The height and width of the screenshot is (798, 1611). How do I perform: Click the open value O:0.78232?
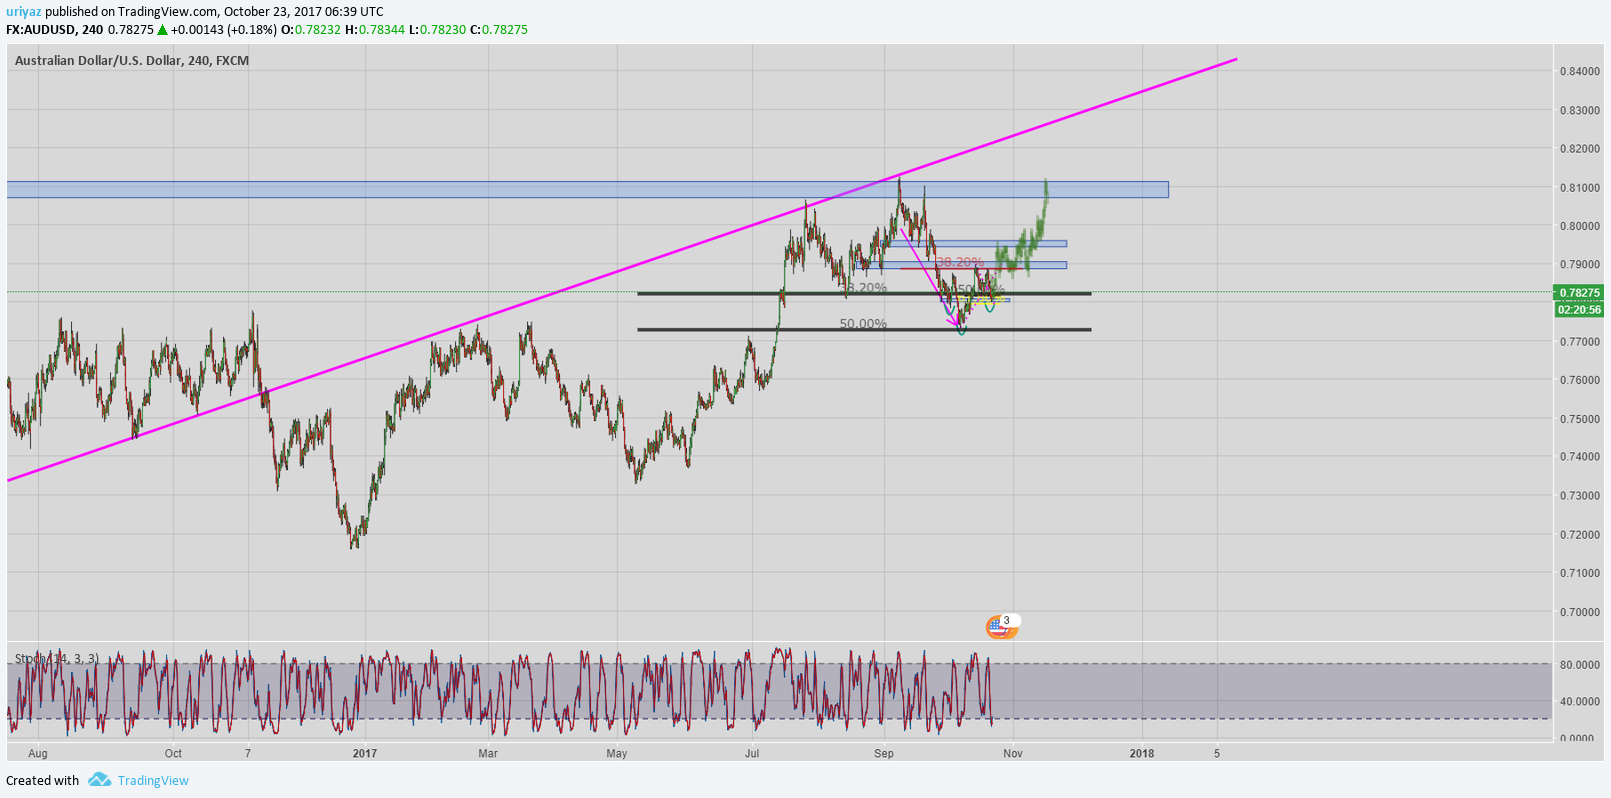pyautogui.click(x=310, y=30)
